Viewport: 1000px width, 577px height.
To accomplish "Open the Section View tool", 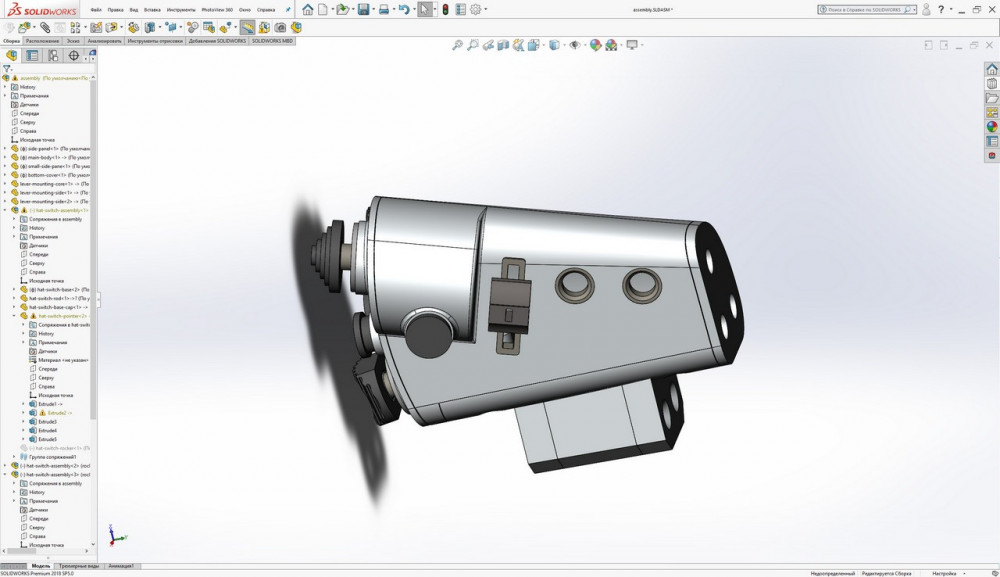I will [x=504, y=45].
